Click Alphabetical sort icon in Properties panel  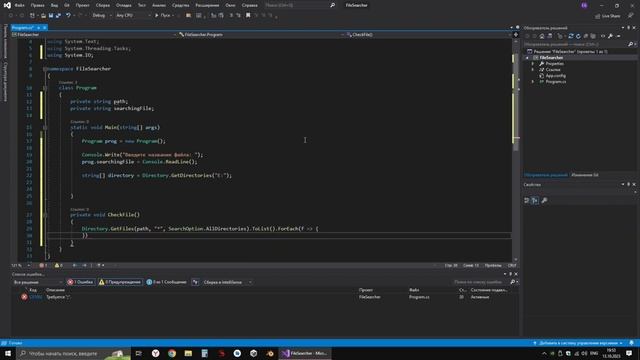[535, 200]
